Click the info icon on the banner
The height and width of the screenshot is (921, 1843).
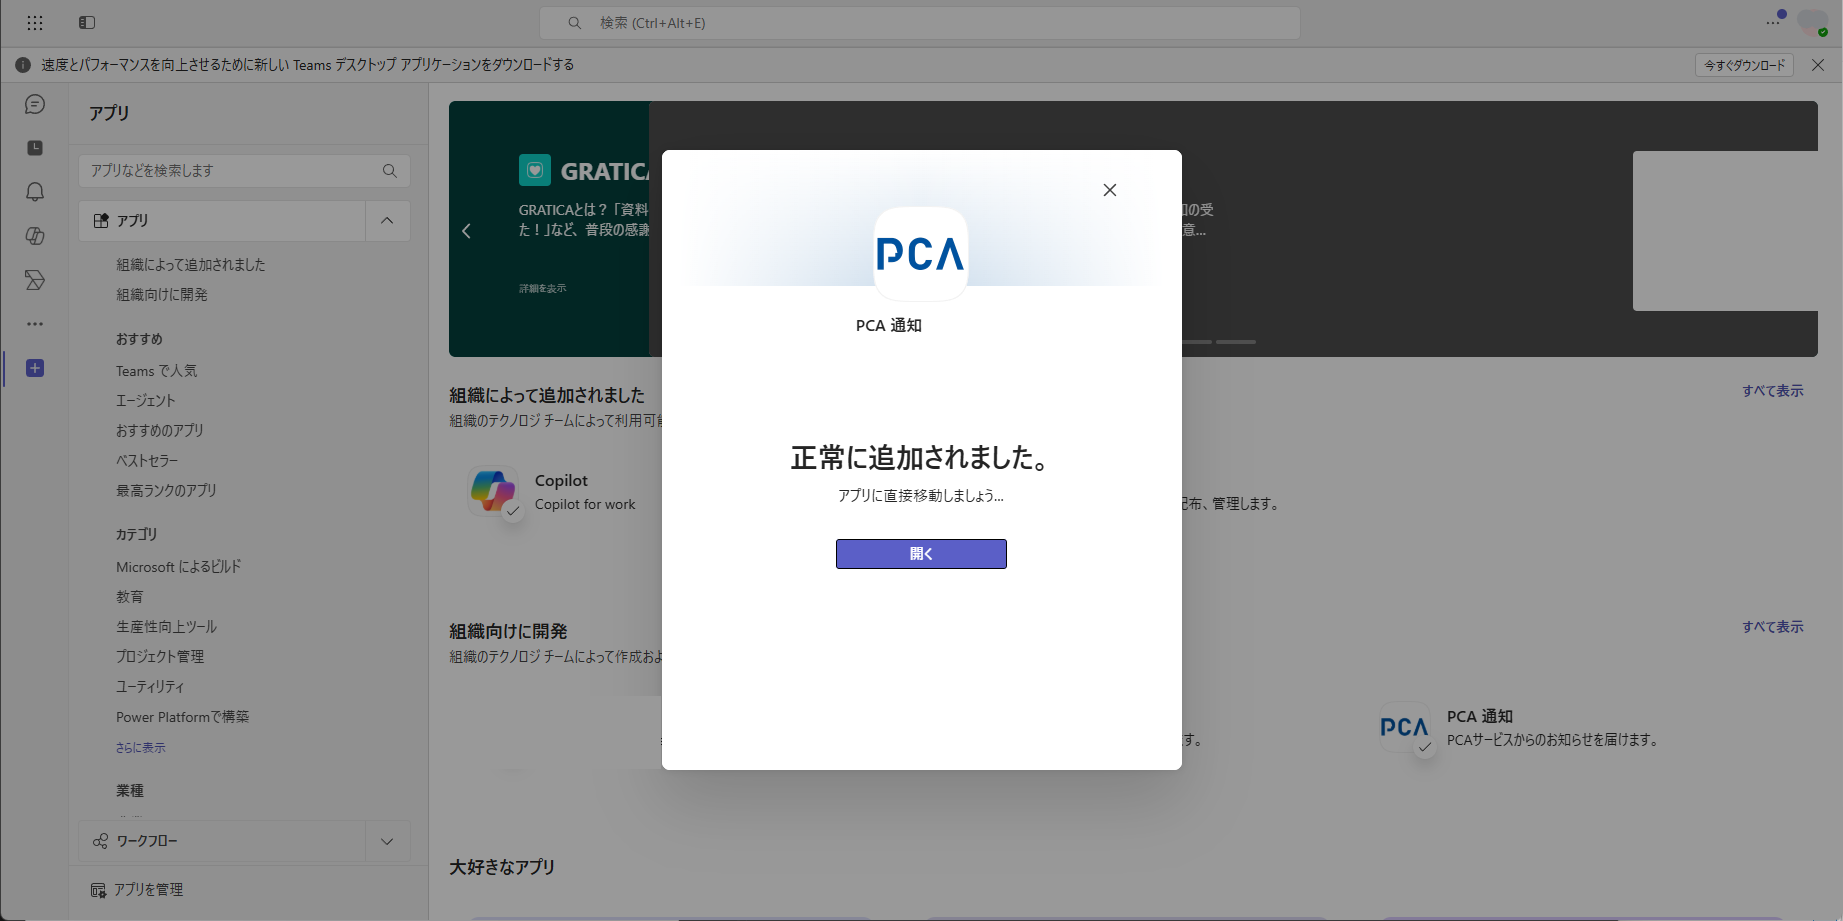(23, 65)
